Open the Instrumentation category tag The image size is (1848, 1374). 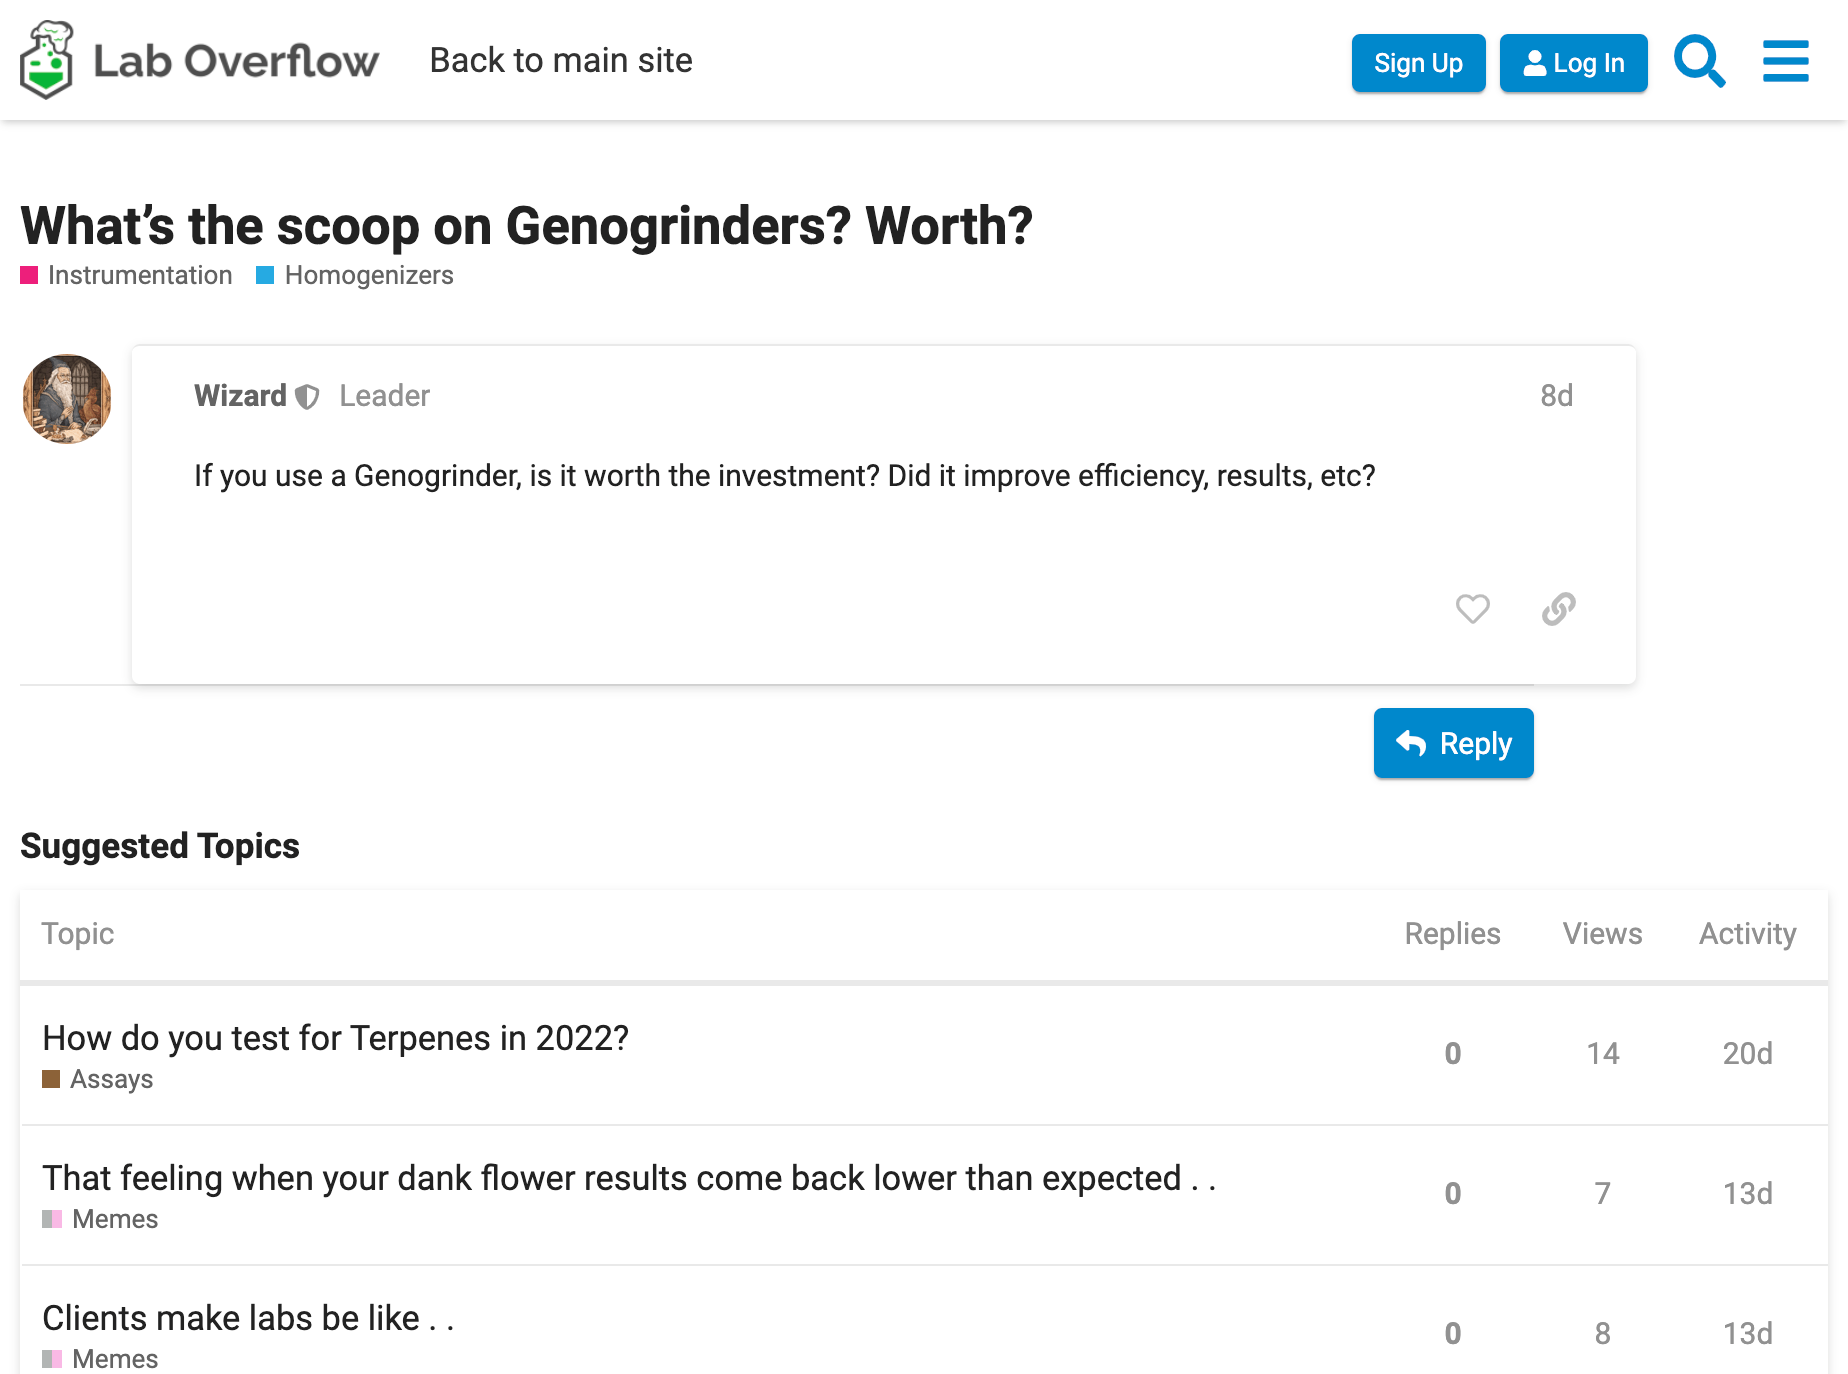(127, 275)
